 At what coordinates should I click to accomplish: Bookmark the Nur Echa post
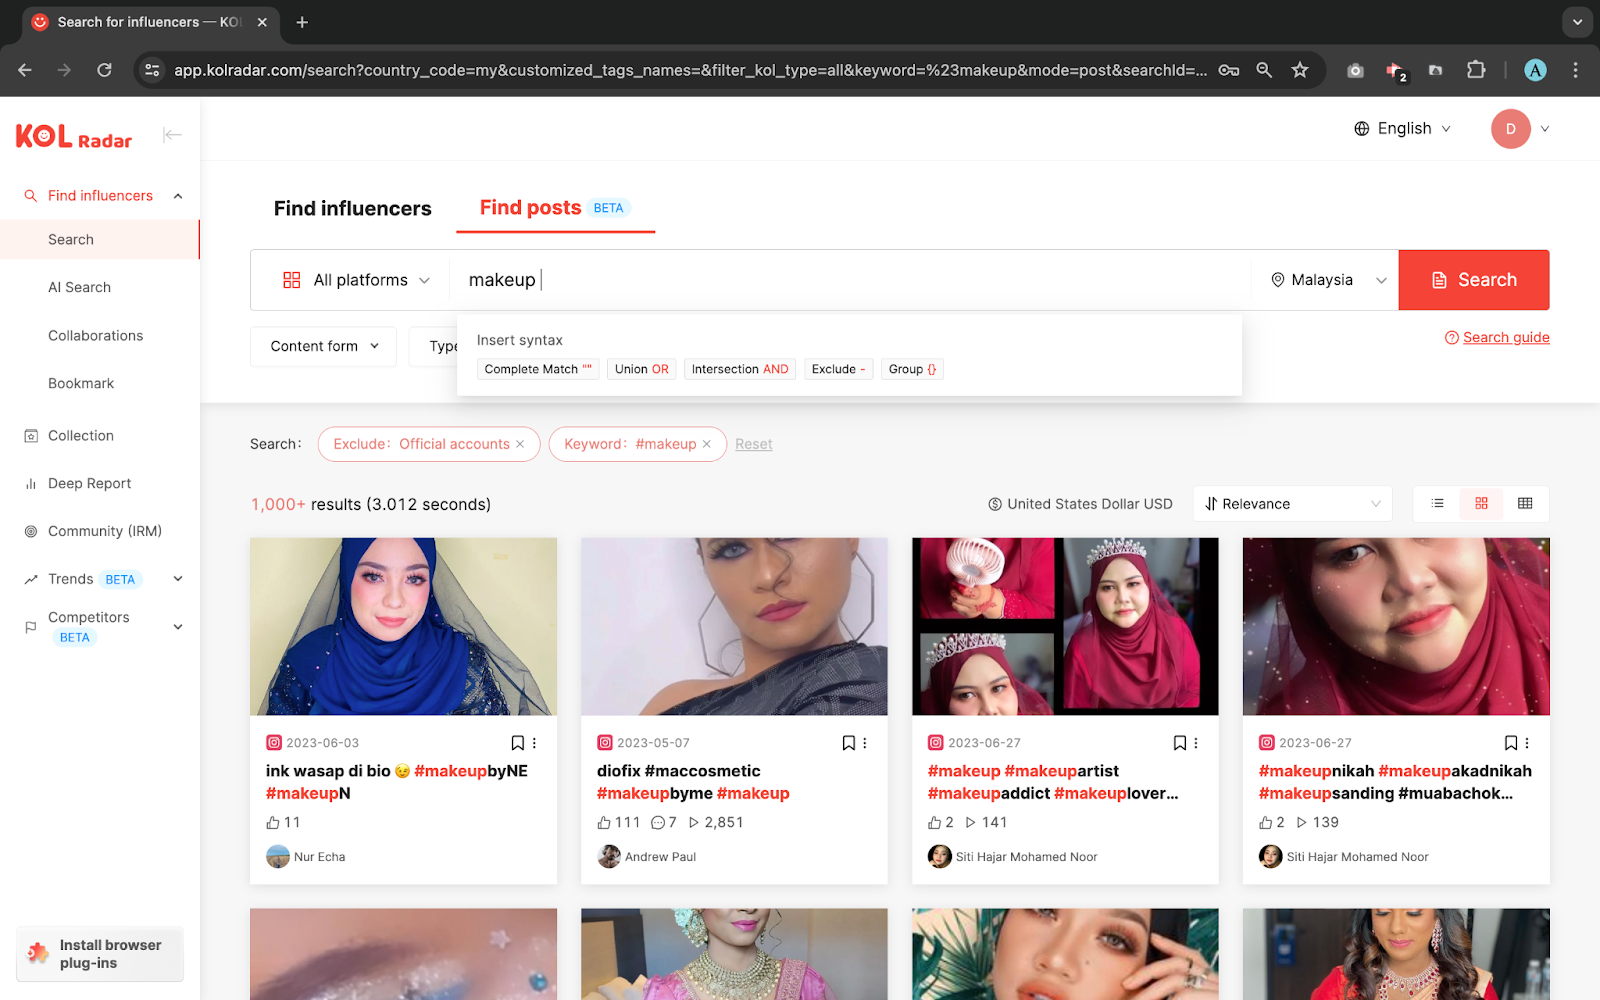[517, 743]
